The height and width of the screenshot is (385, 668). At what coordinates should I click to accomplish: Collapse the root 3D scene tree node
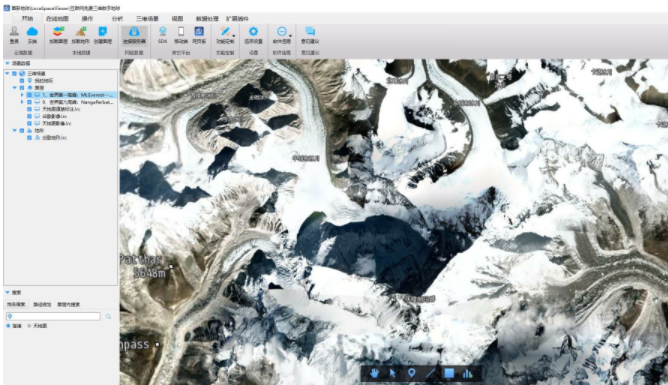[x=7, y=74]
